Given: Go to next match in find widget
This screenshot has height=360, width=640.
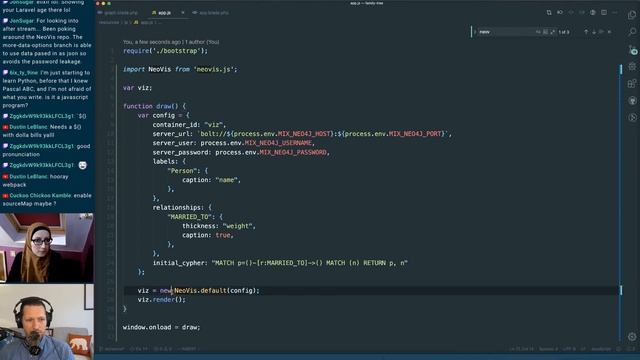Looking at the screenshot, I should click(594, 32).
